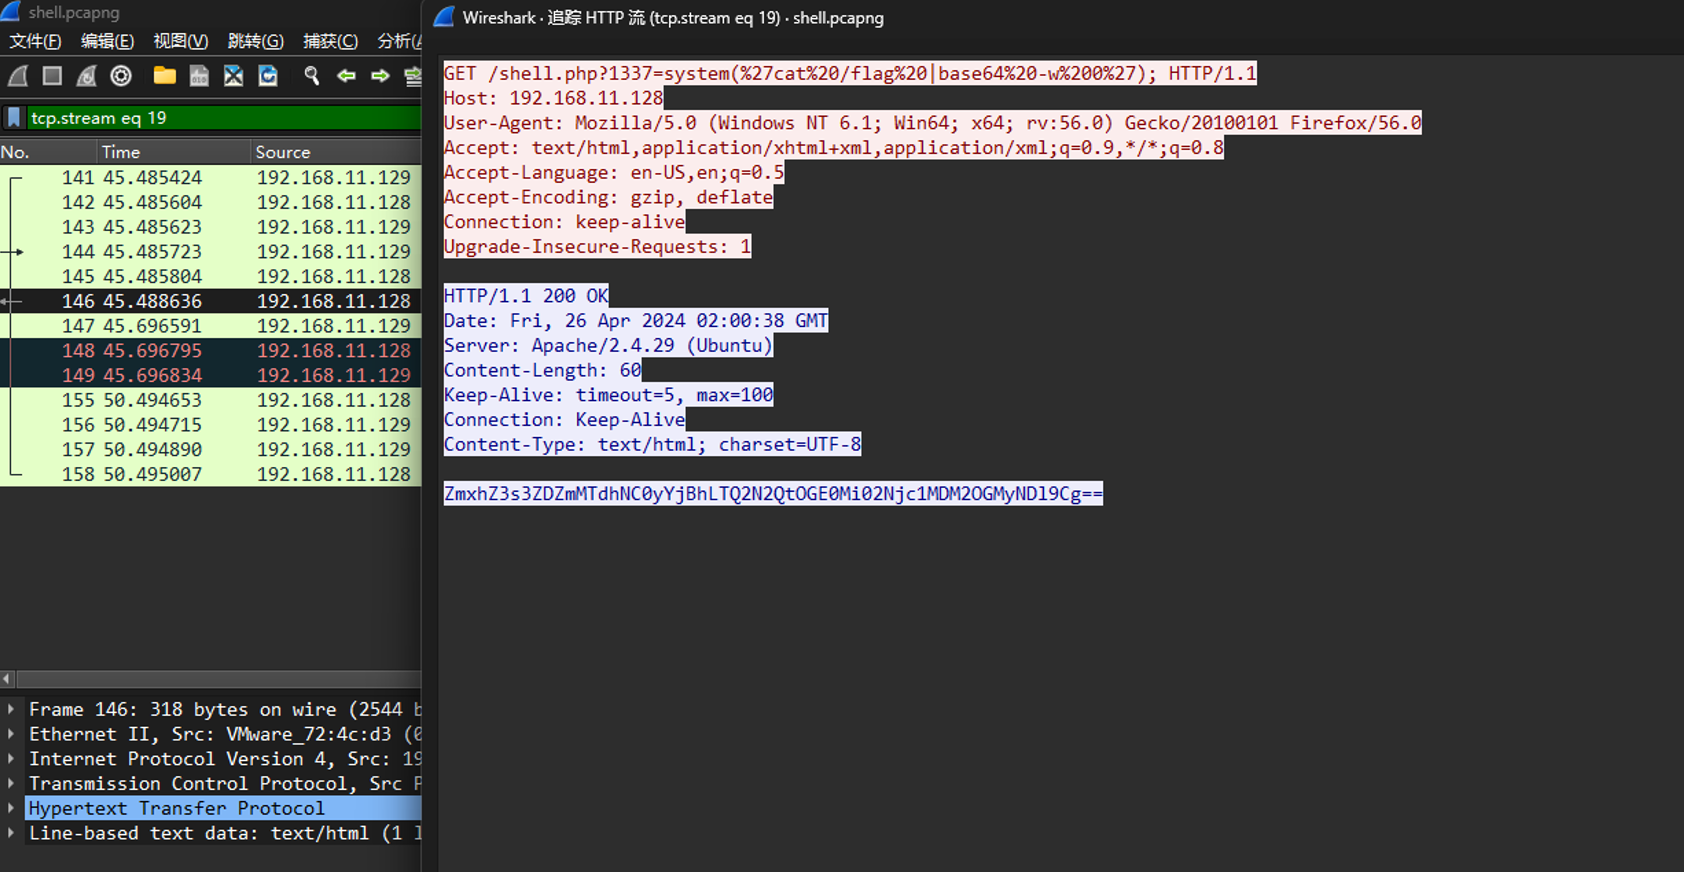This screenshot has width=1684, height=872.
Task: Expand the Frame 146 detail row
Action: point(11,709)
